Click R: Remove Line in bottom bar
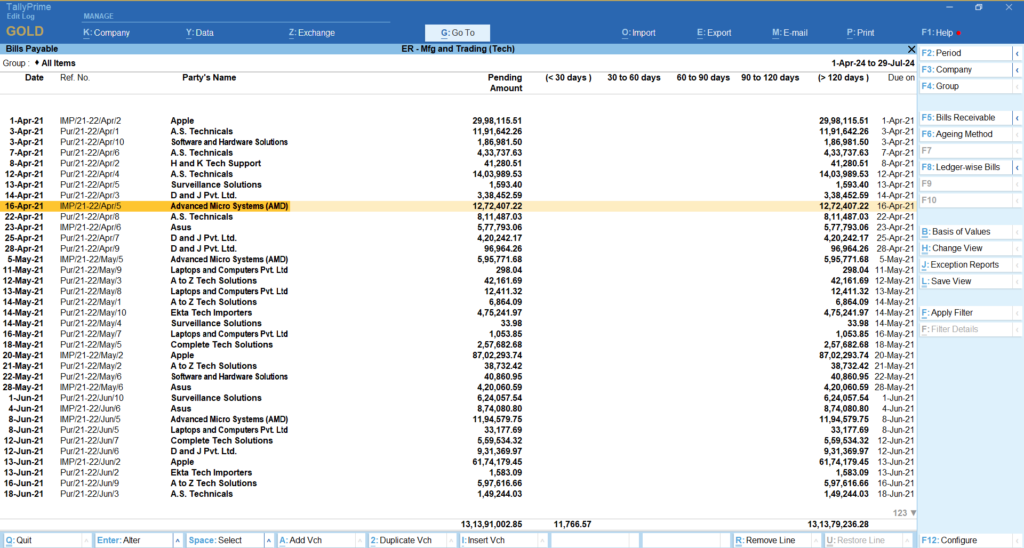Screen dimensions: 1024x548 pyautogui.click(x=767, y=540)
